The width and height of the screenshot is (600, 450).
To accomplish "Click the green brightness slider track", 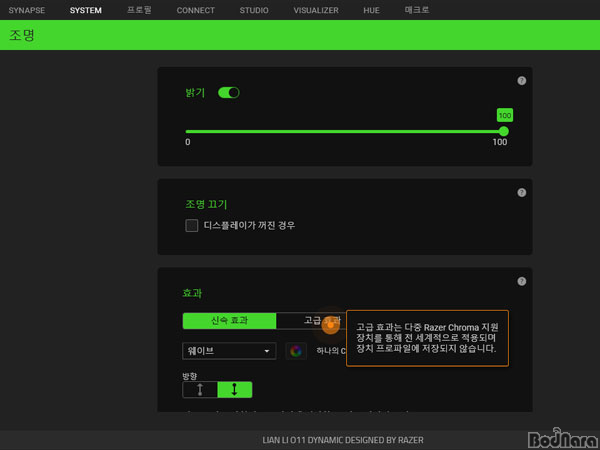I will (344, 131).
